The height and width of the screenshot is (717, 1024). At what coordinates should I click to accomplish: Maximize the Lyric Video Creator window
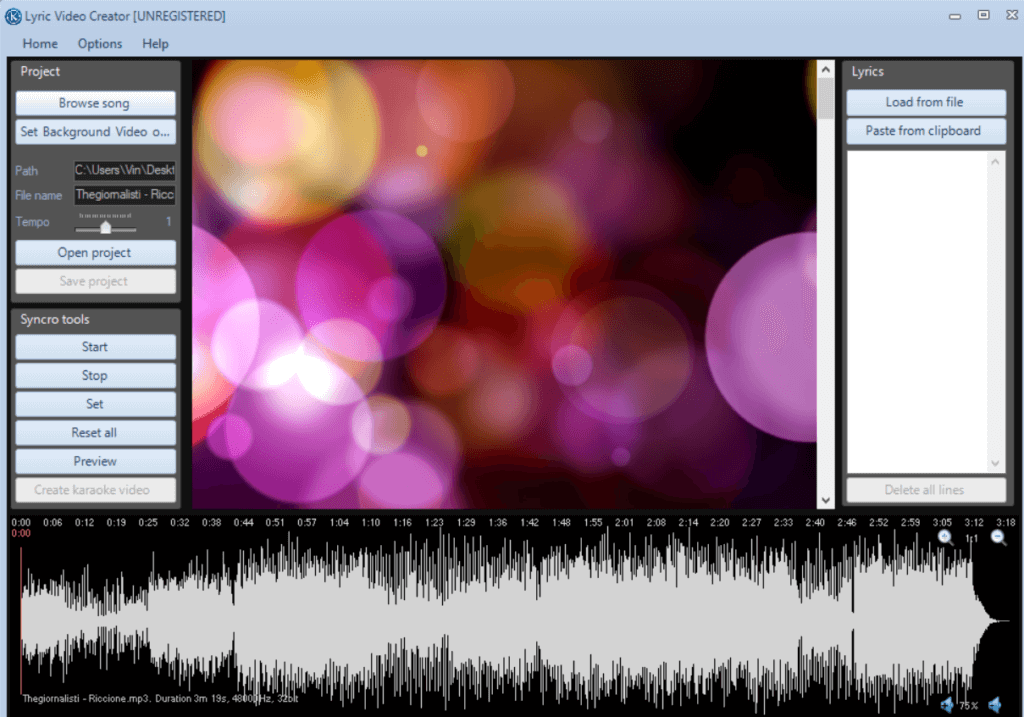(x=984, y=15)
